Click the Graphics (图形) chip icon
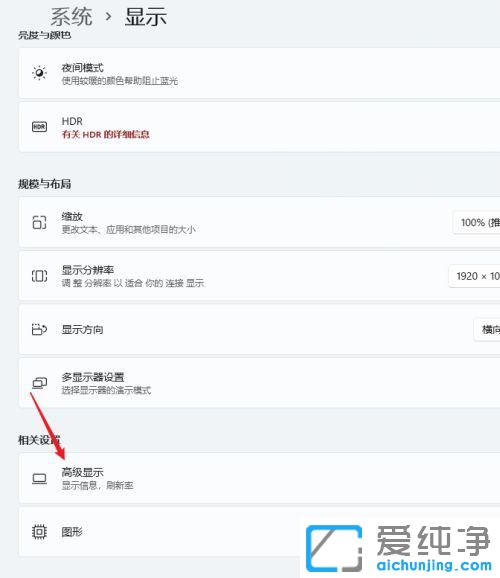500x578 pixels. [x=39, y=532]
